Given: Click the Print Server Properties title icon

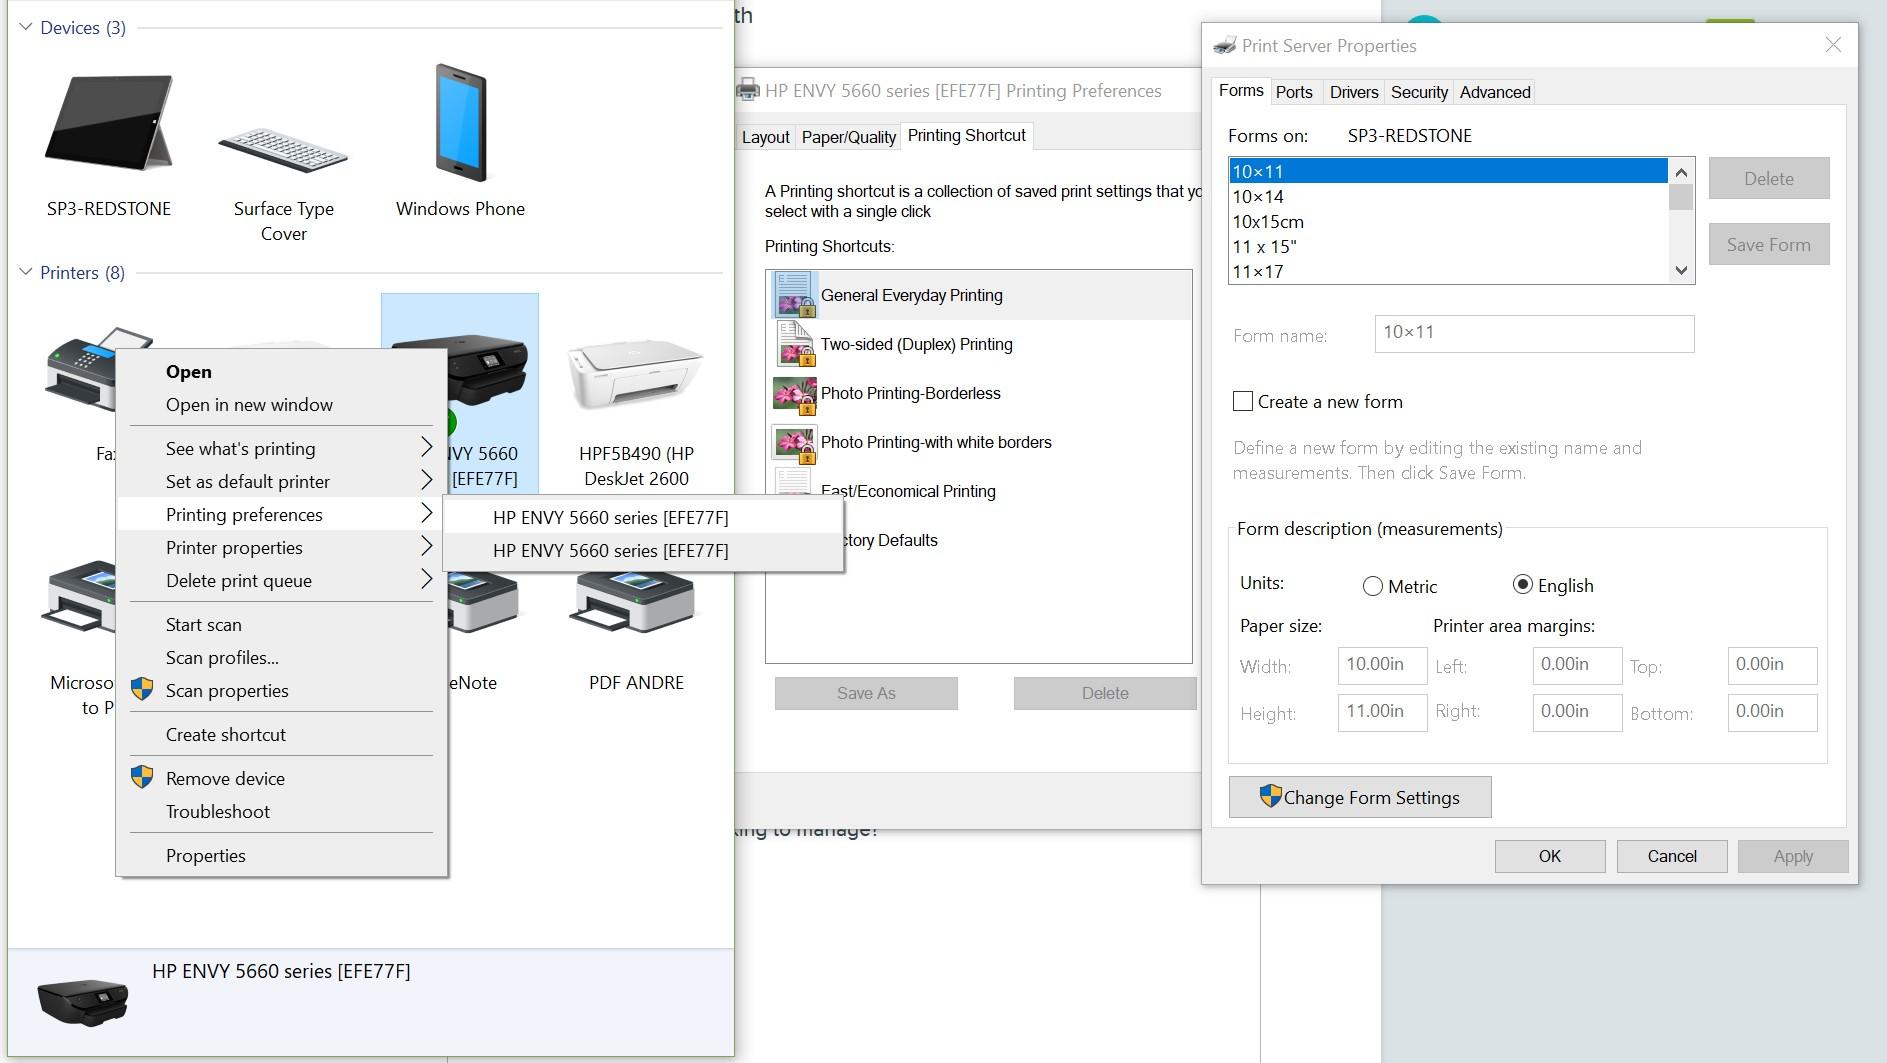Looking at the screenshot, I should [x=1224, y=45].
